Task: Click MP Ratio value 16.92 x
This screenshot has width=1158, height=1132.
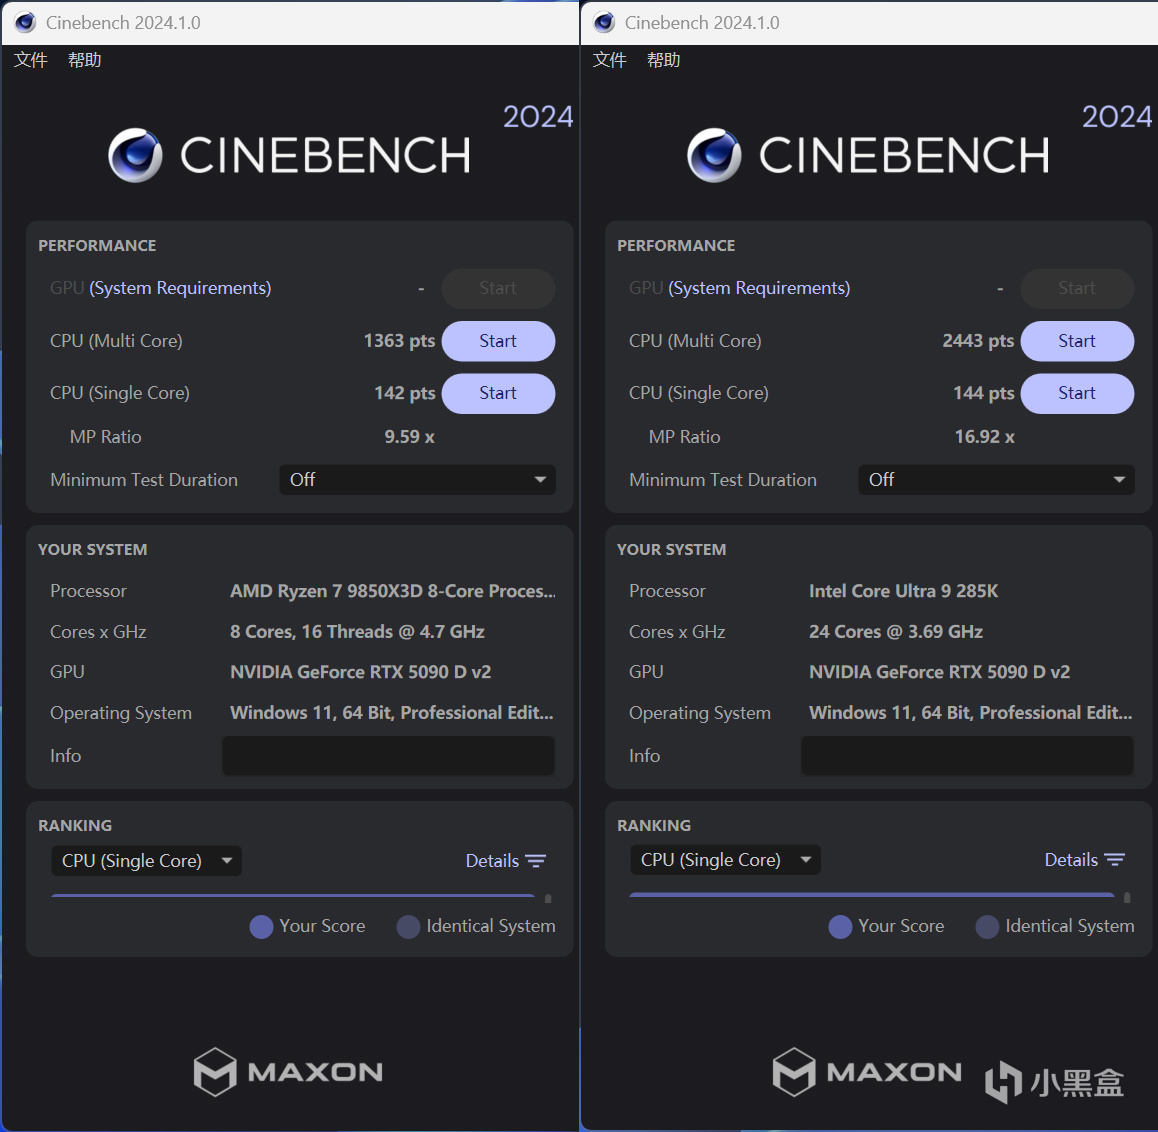Action: click(x=984, y=437)
